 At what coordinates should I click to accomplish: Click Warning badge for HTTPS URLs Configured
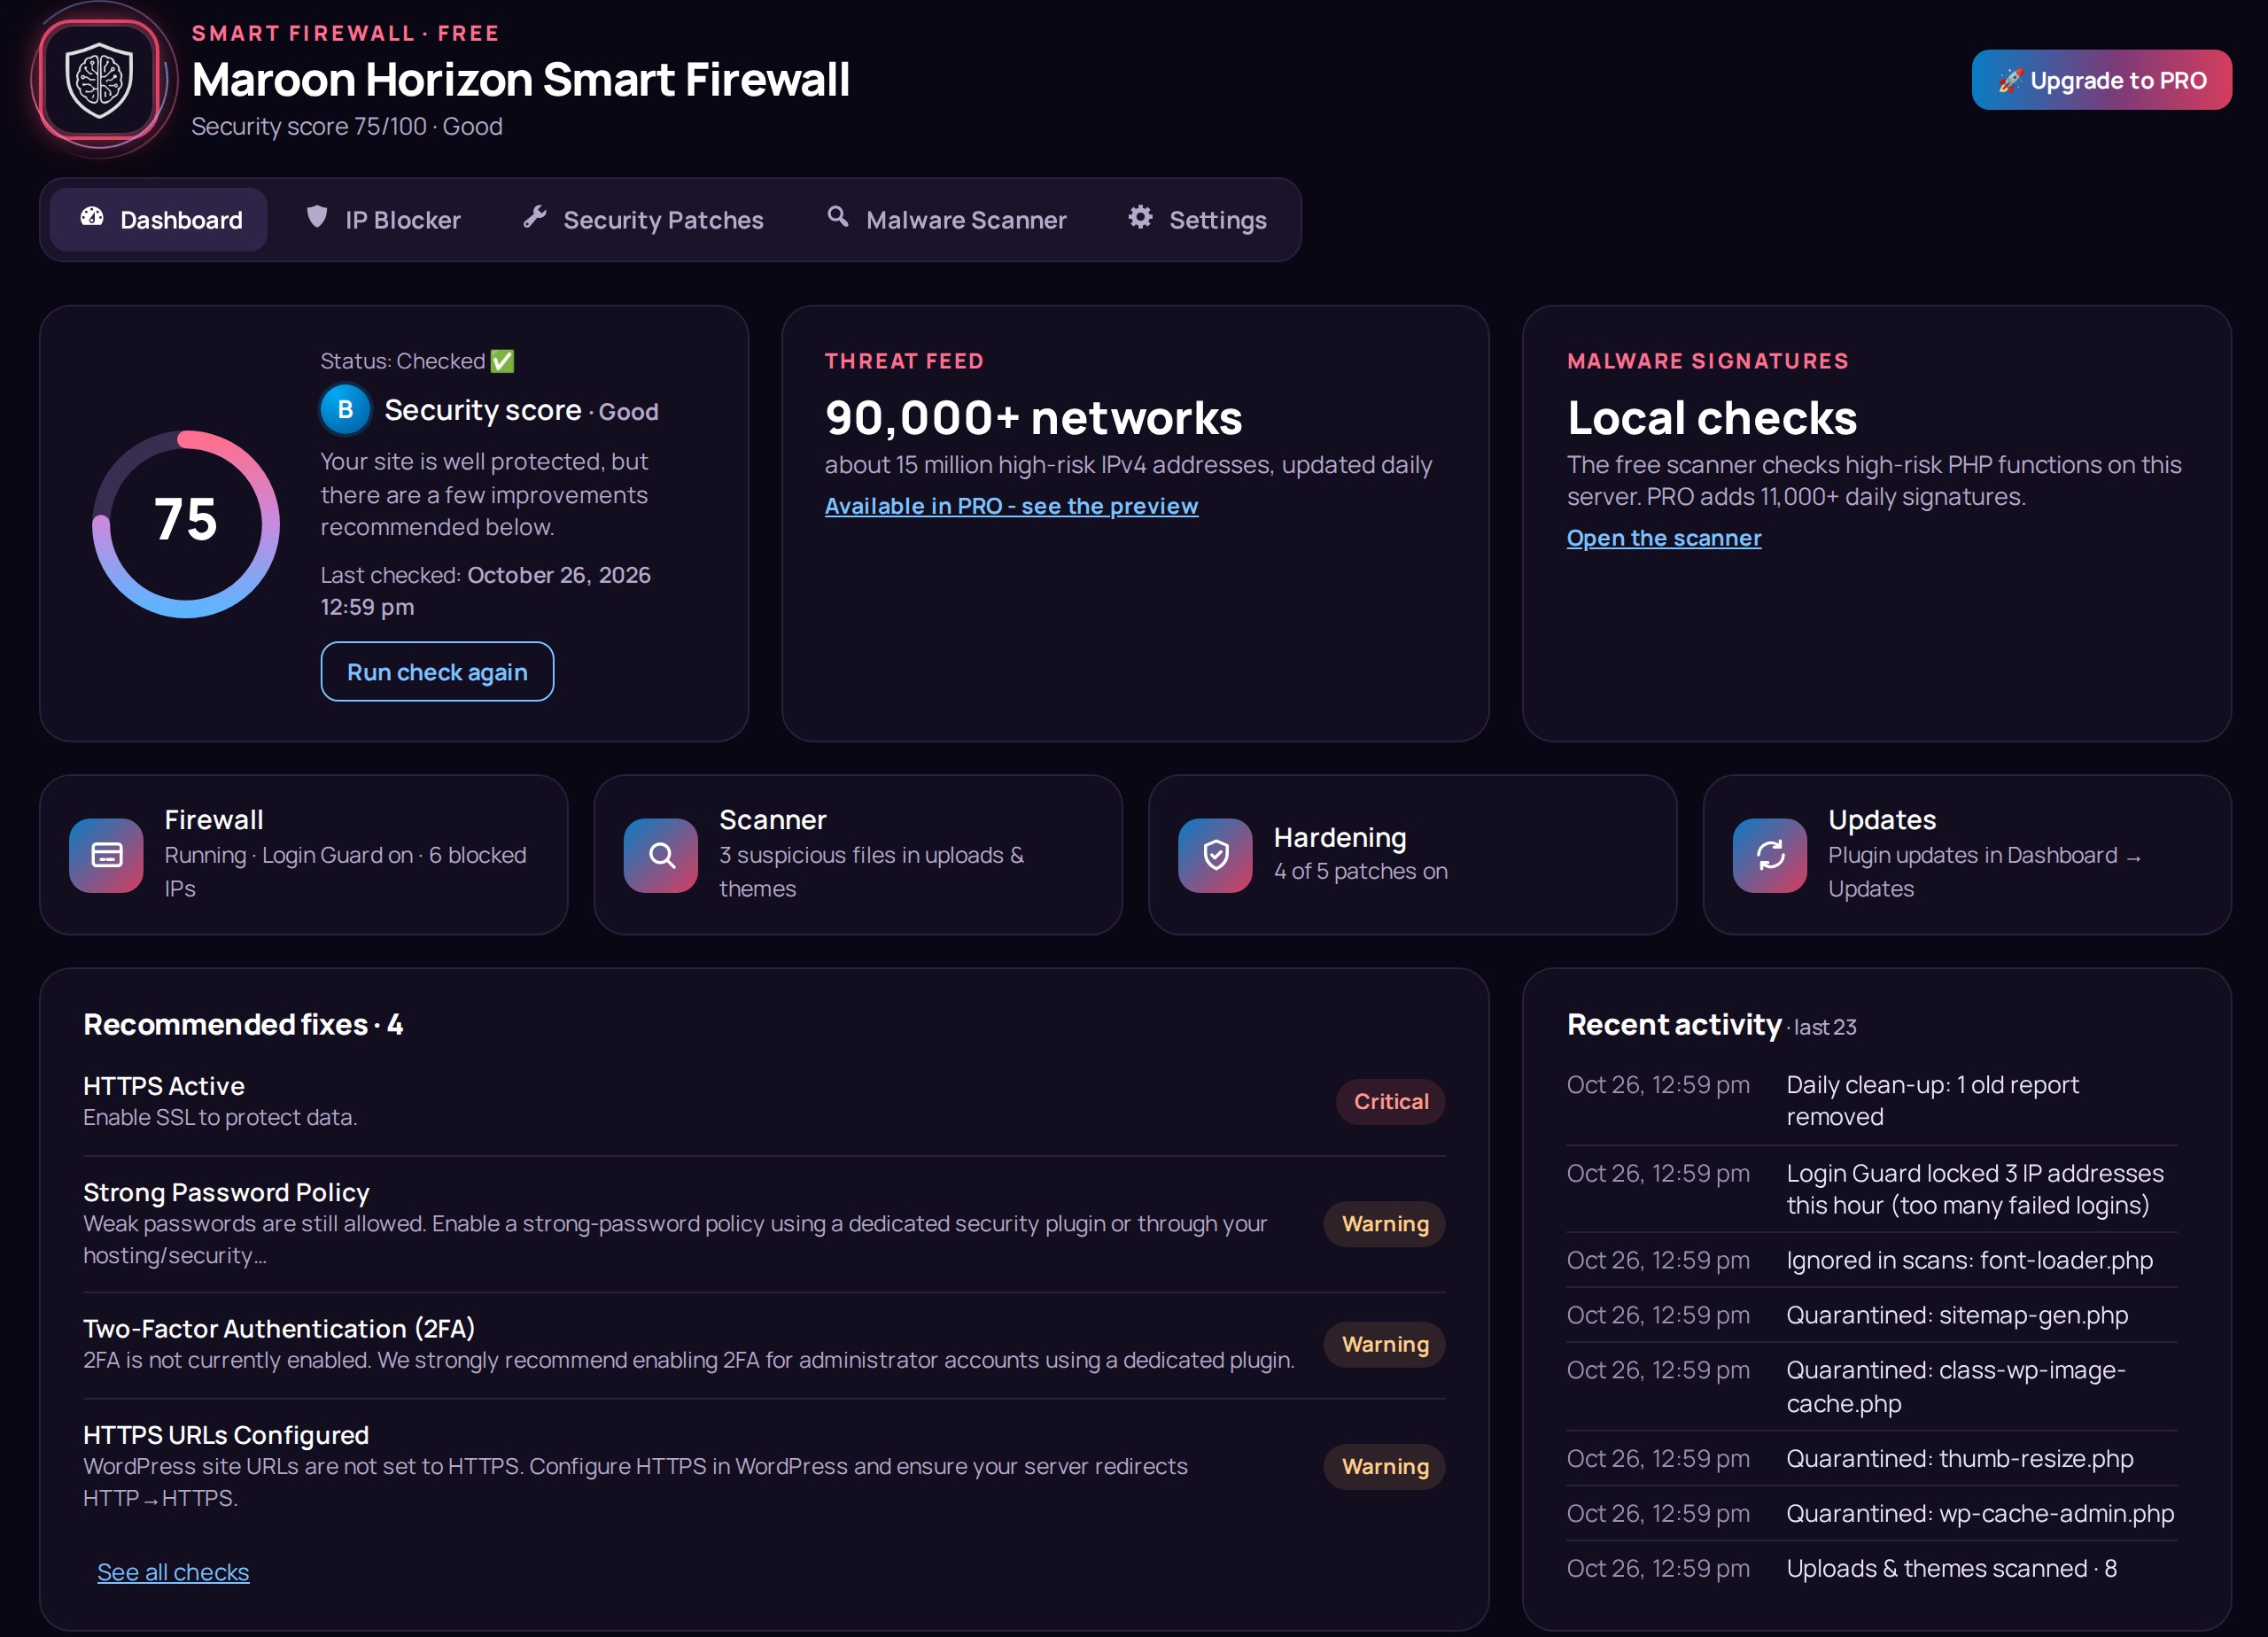point(1385,1466)
